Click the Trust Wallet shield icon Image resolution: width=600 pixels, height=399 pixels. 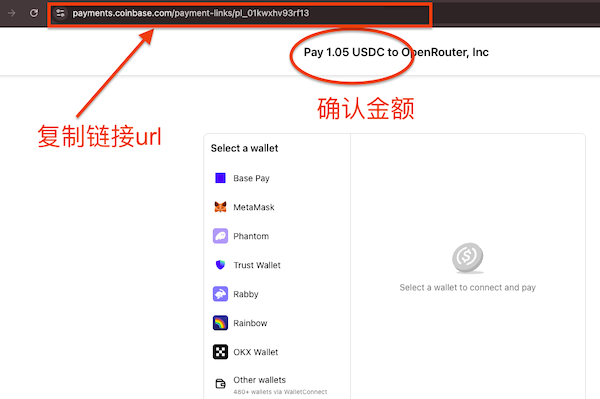tap(220, 265)
